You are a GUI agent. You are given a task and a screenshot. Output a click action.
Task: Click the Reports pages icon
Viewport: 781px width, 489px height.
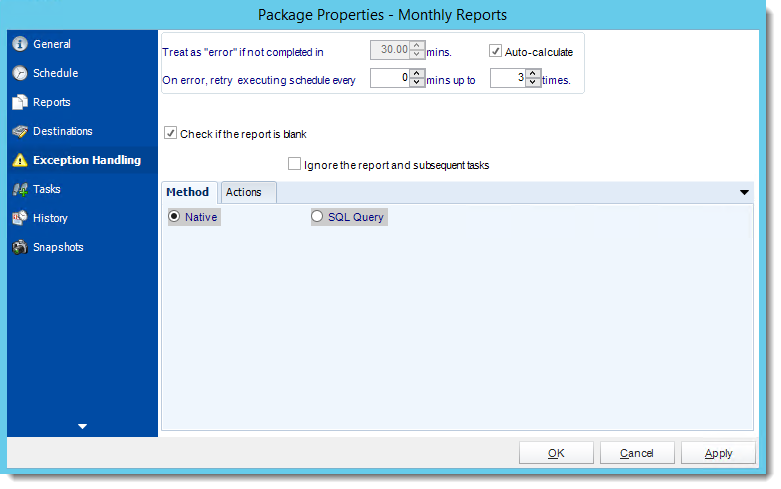[20, 102]
